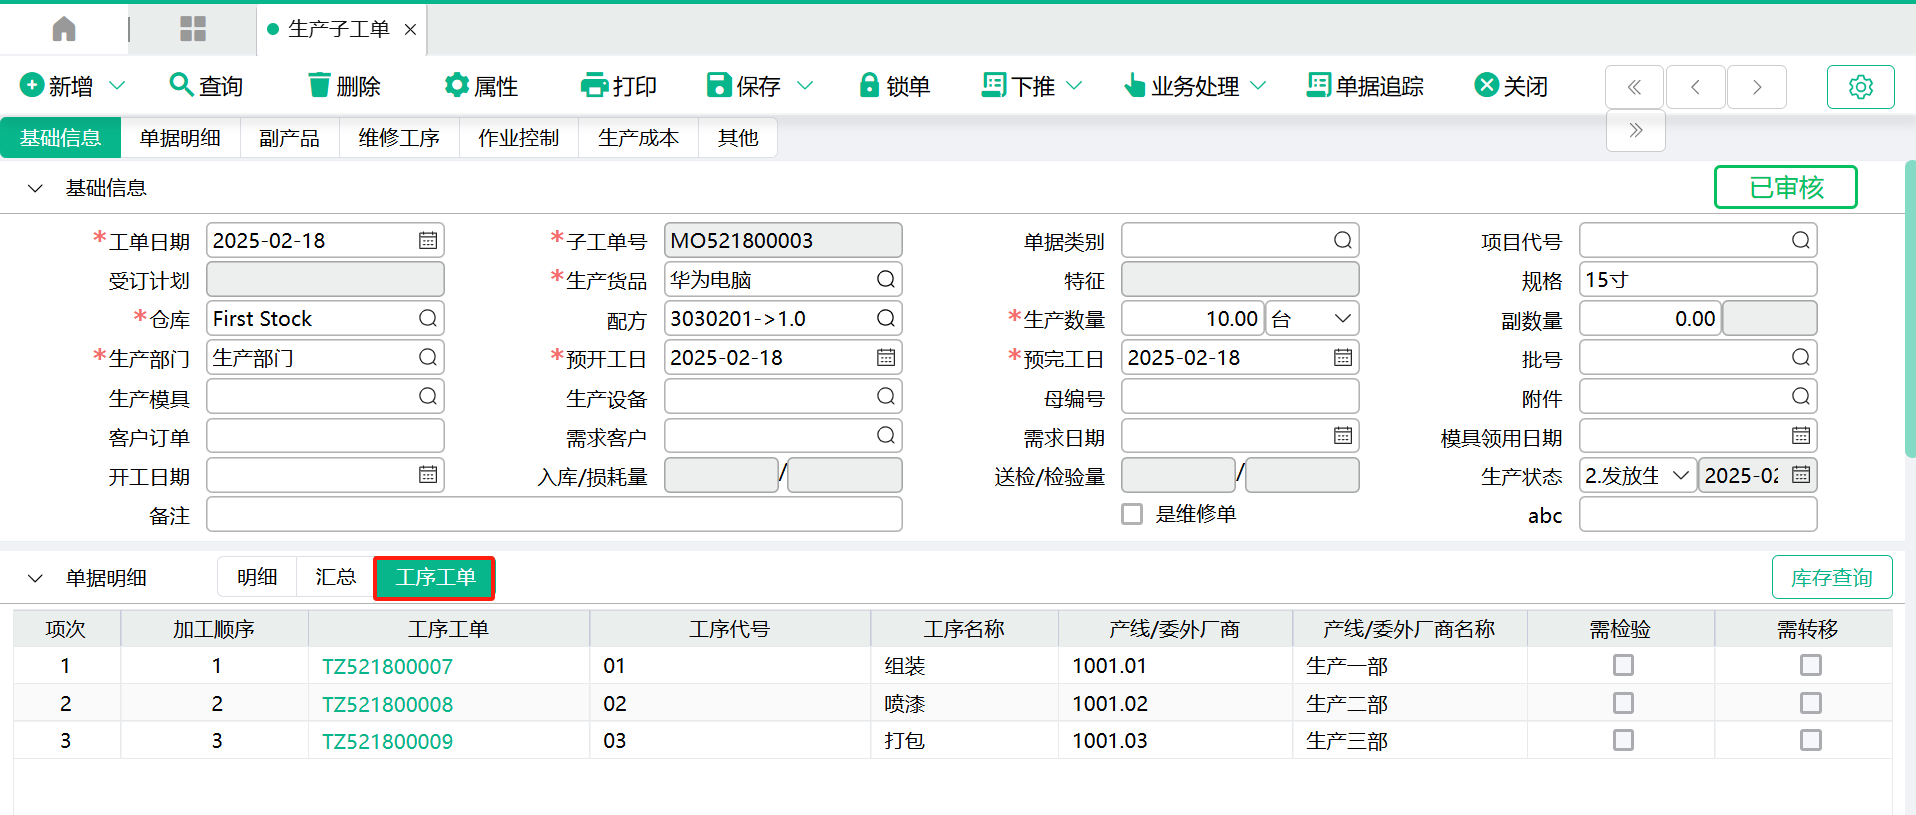Click the 新增 add button
Viewport: 1916px width, 815px height.
coord(56,86)
